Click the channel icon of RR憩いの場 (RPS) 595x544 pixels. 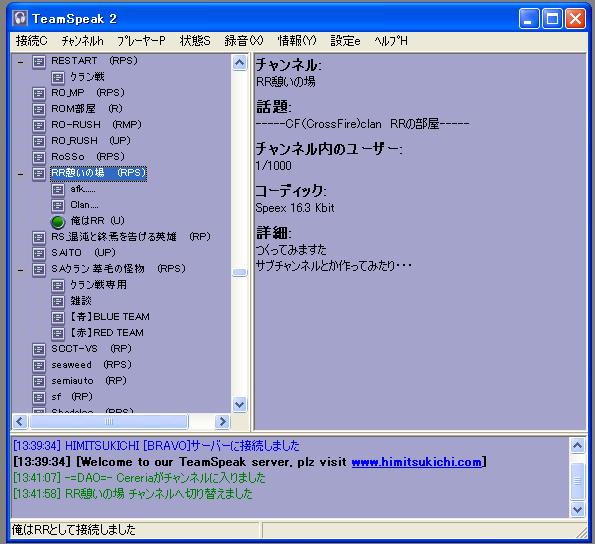(39, 173)
